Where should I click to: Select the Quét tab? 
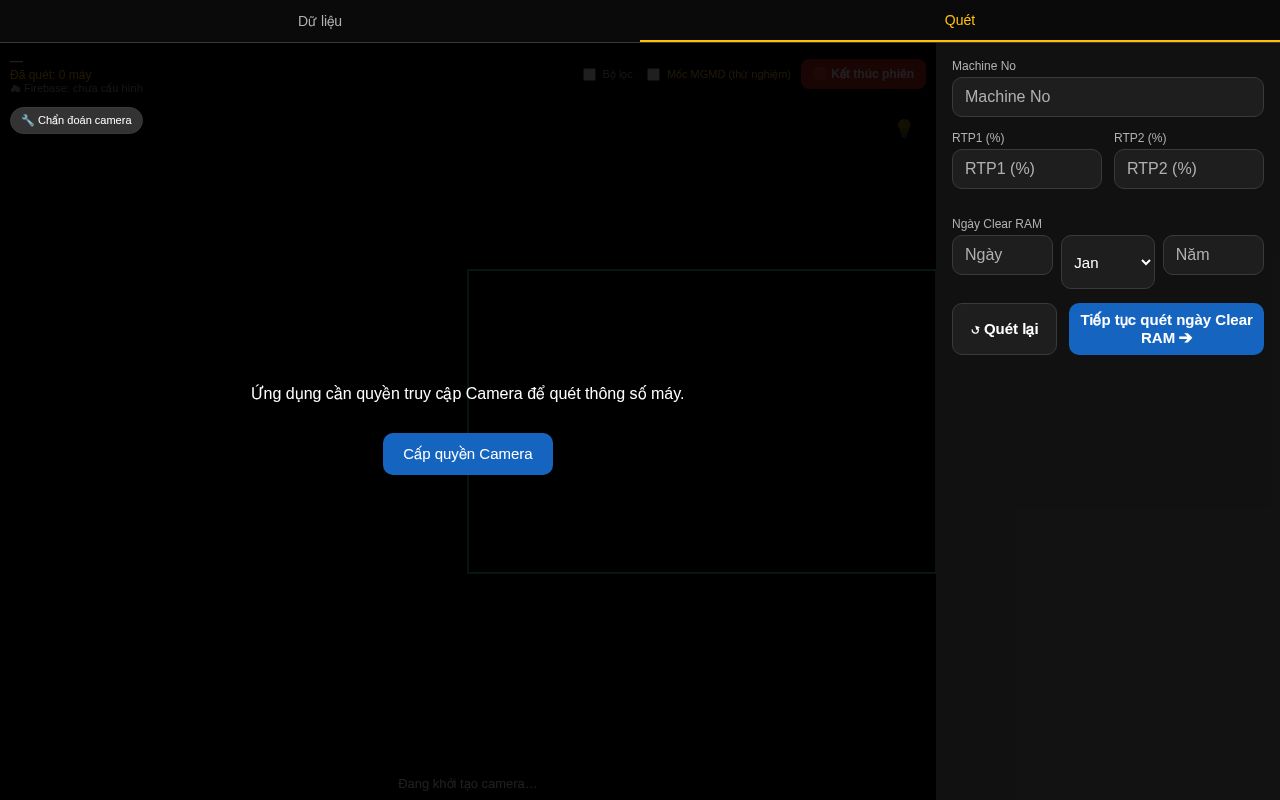tap(960, 21)
